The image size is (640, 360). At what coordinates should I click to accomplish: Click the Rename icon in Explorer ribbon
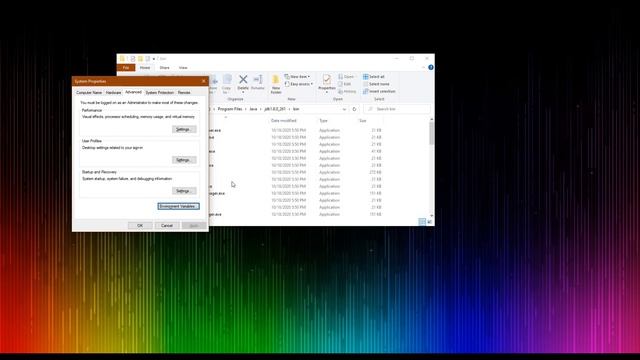click(258, 83)
